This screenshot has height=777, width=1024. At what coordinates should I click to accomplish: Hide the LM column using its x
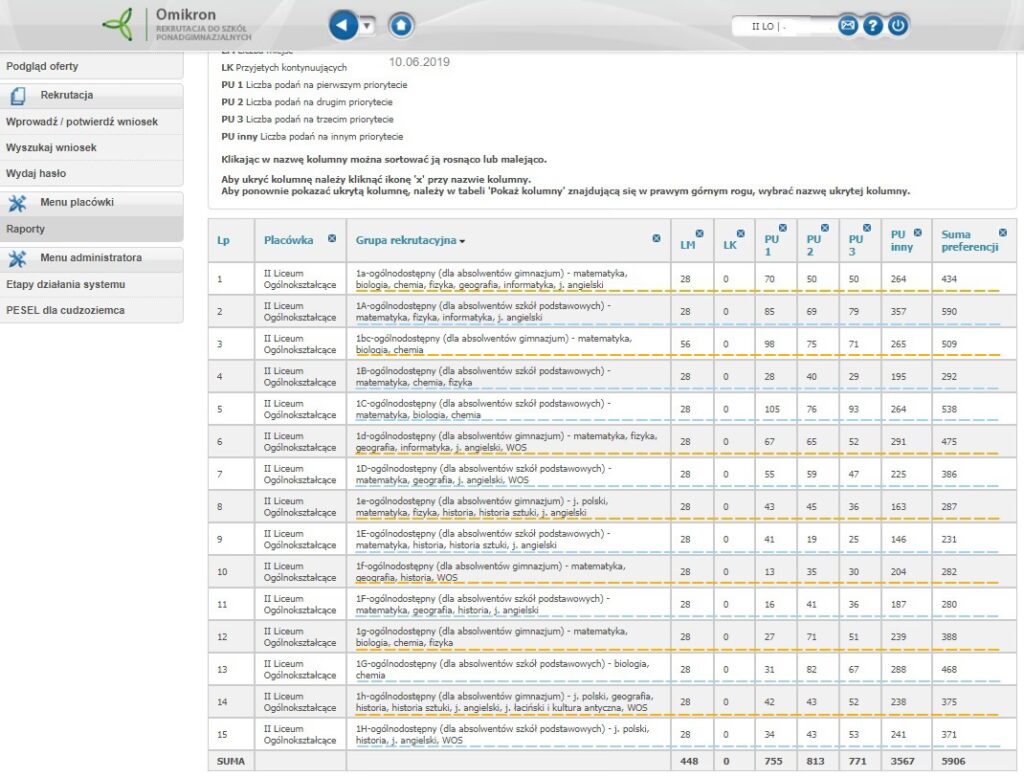click(x=699, y=234)
